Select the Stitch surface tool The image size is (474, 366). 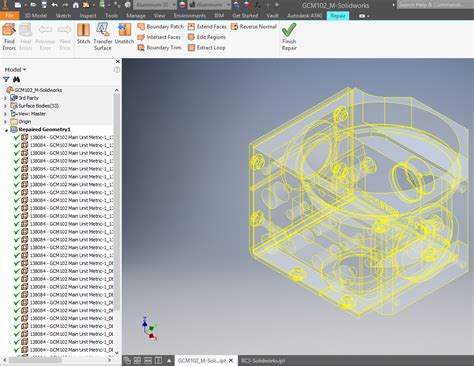point(83,34)
